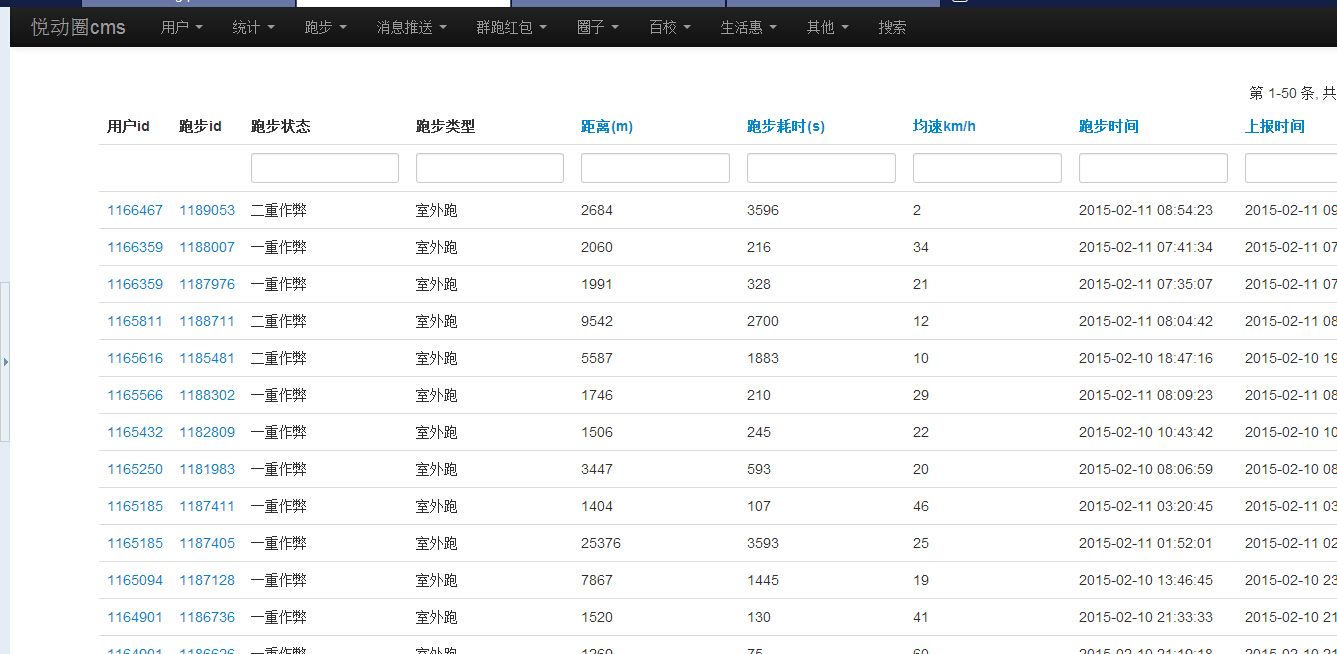
Task: Open run id 1181983
Action: [207, 469]
